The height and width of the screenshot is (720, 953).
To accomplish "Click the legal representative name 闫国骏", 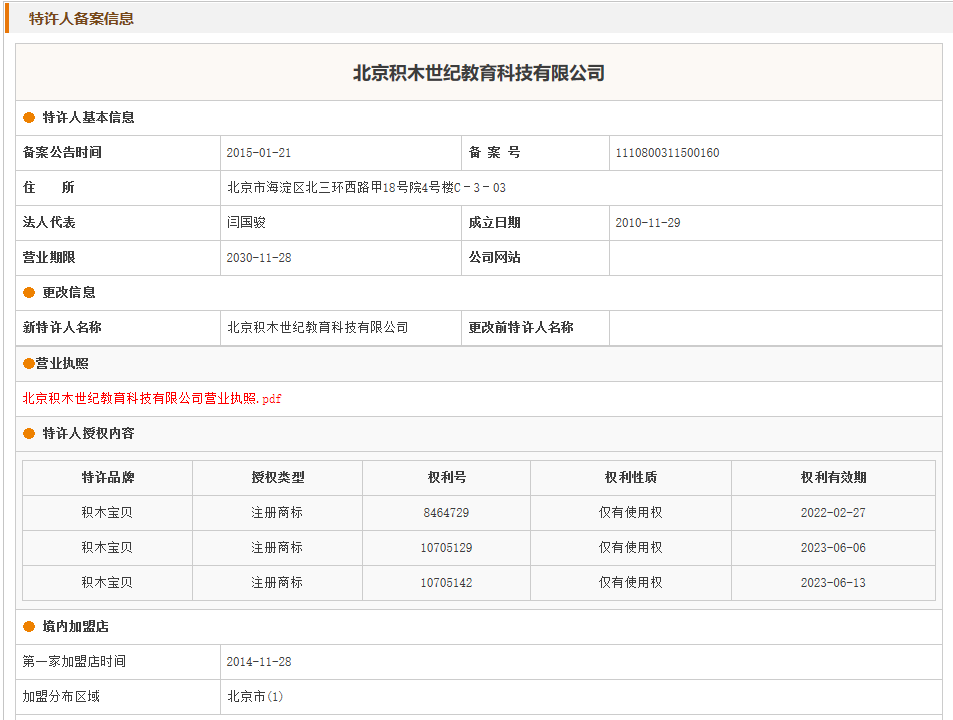I will (246, 223).
